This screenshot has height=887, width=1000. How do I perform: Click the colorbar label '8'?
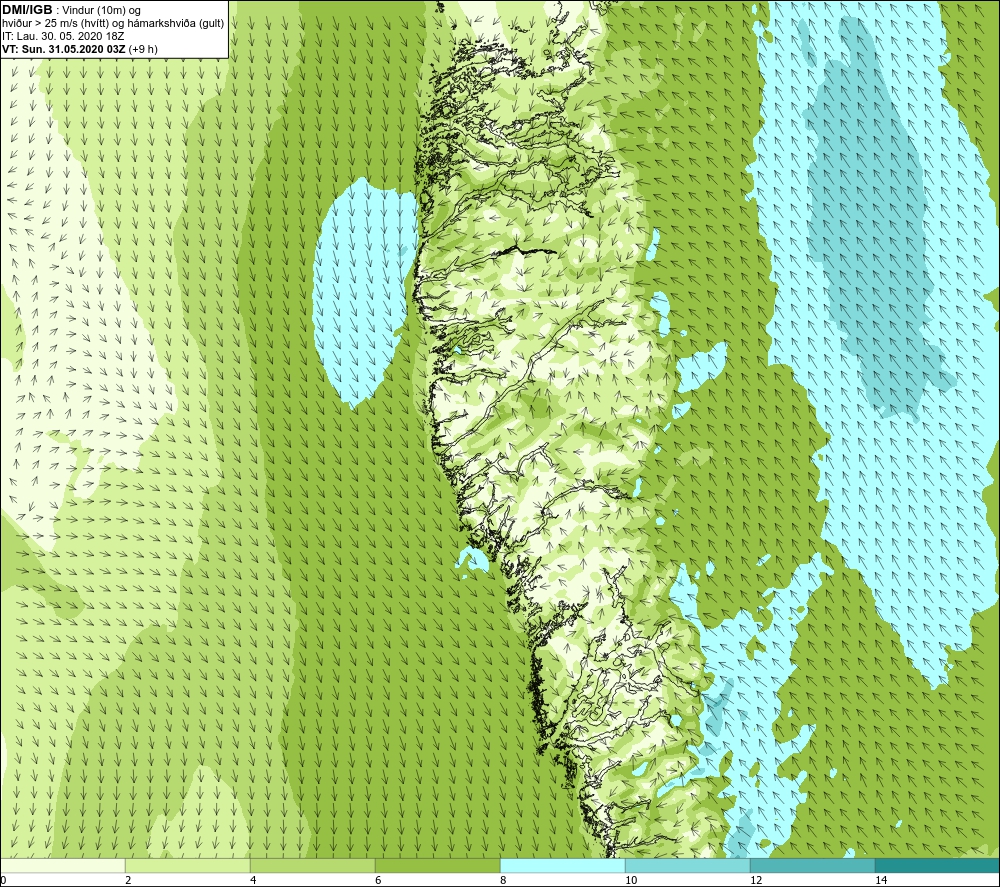503,880
